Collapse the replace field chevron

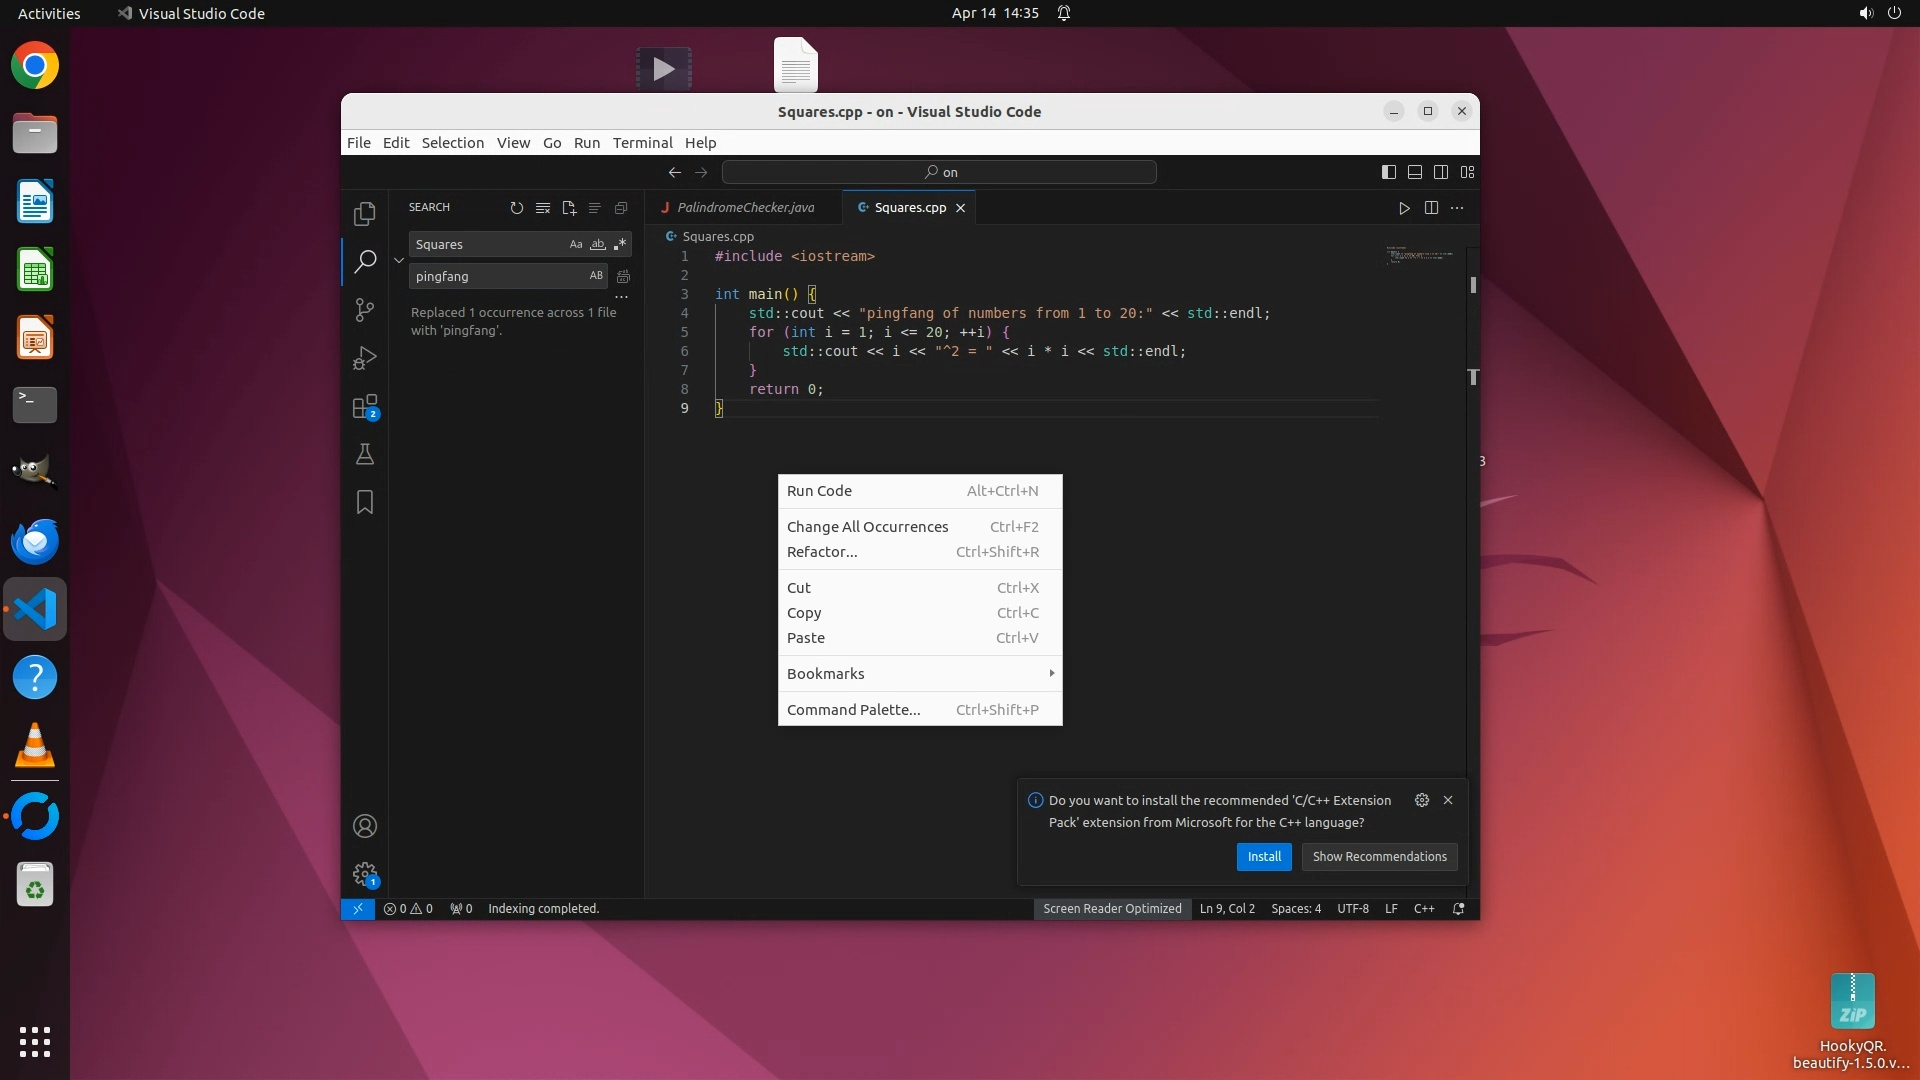pos(399,260)
